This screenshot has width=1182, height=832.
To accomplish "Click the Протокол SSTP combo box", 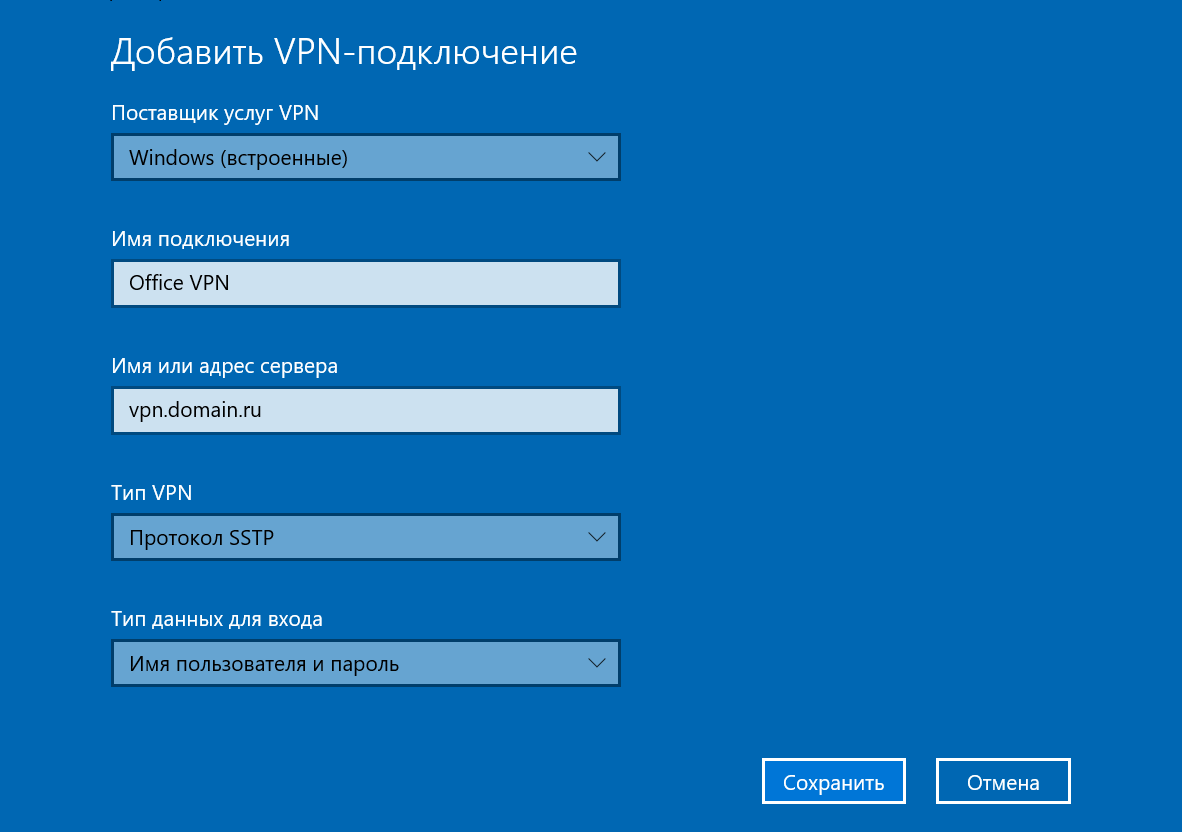I will (x=365, y=537).
